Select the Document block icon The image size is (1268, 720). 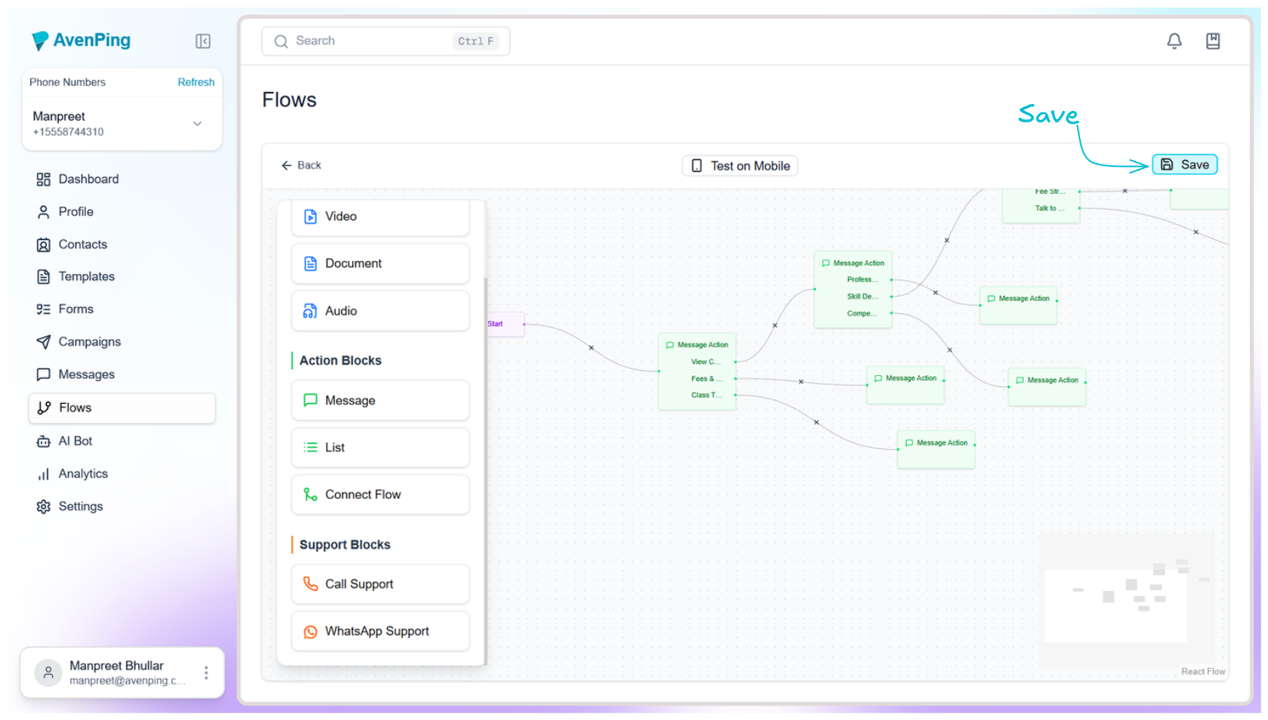point(311,263)
